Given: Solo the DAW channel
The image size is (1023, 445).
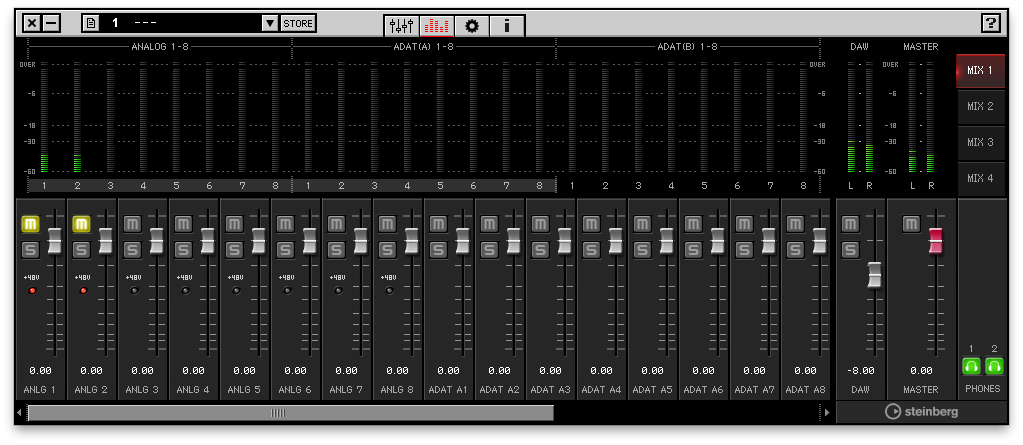Looking at the screenshot, I should 849,249.
